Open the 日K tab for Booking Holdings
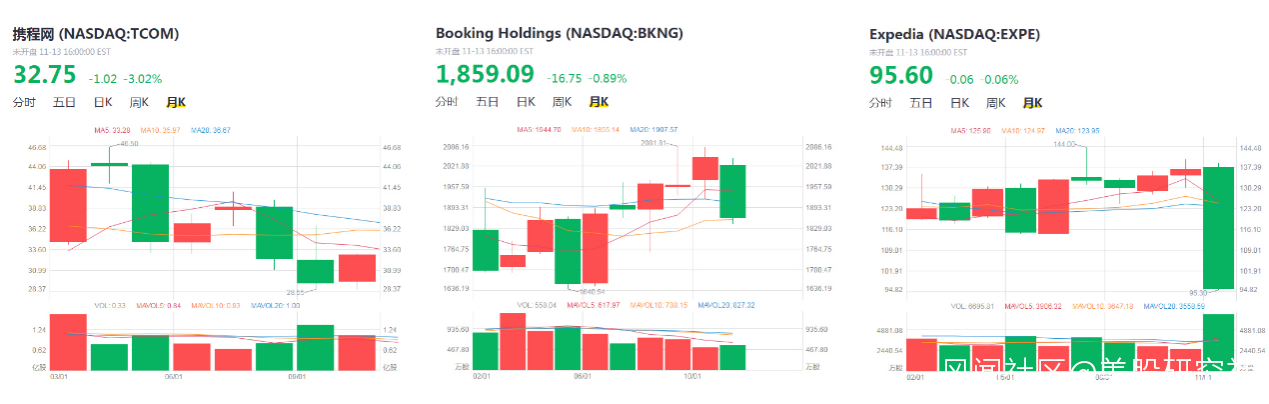1269x404 pixels. (x=525, y=102)
